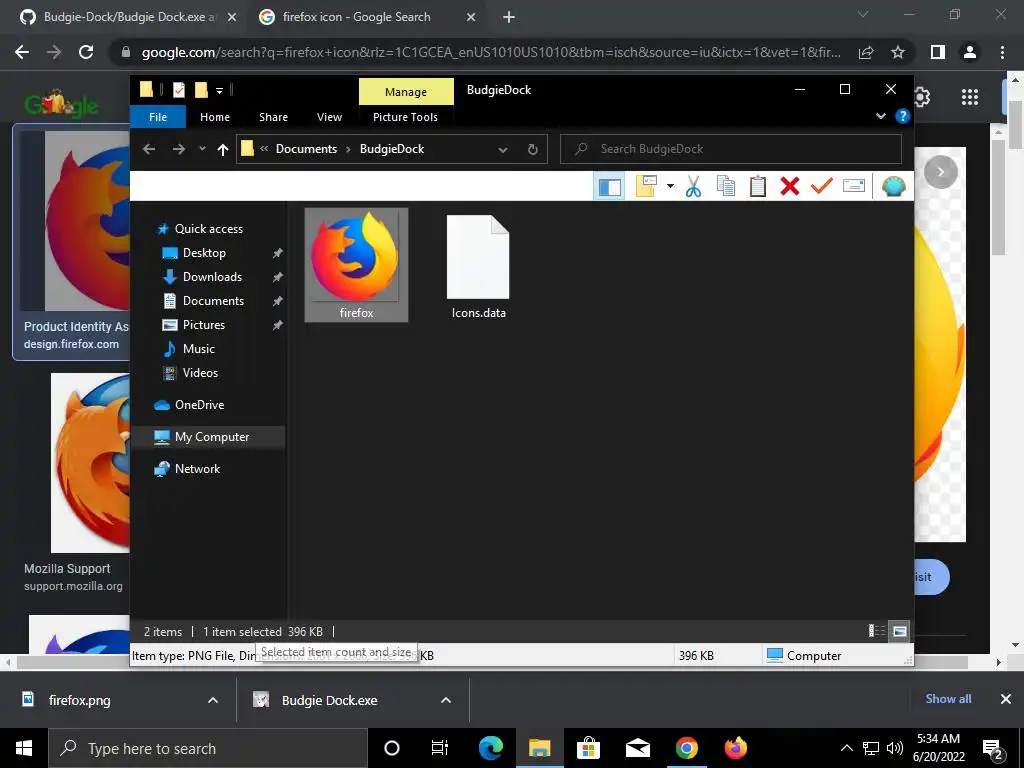Select Network in navigation pane
Viewport: 1024px width, 768px height.
[197, 469]
